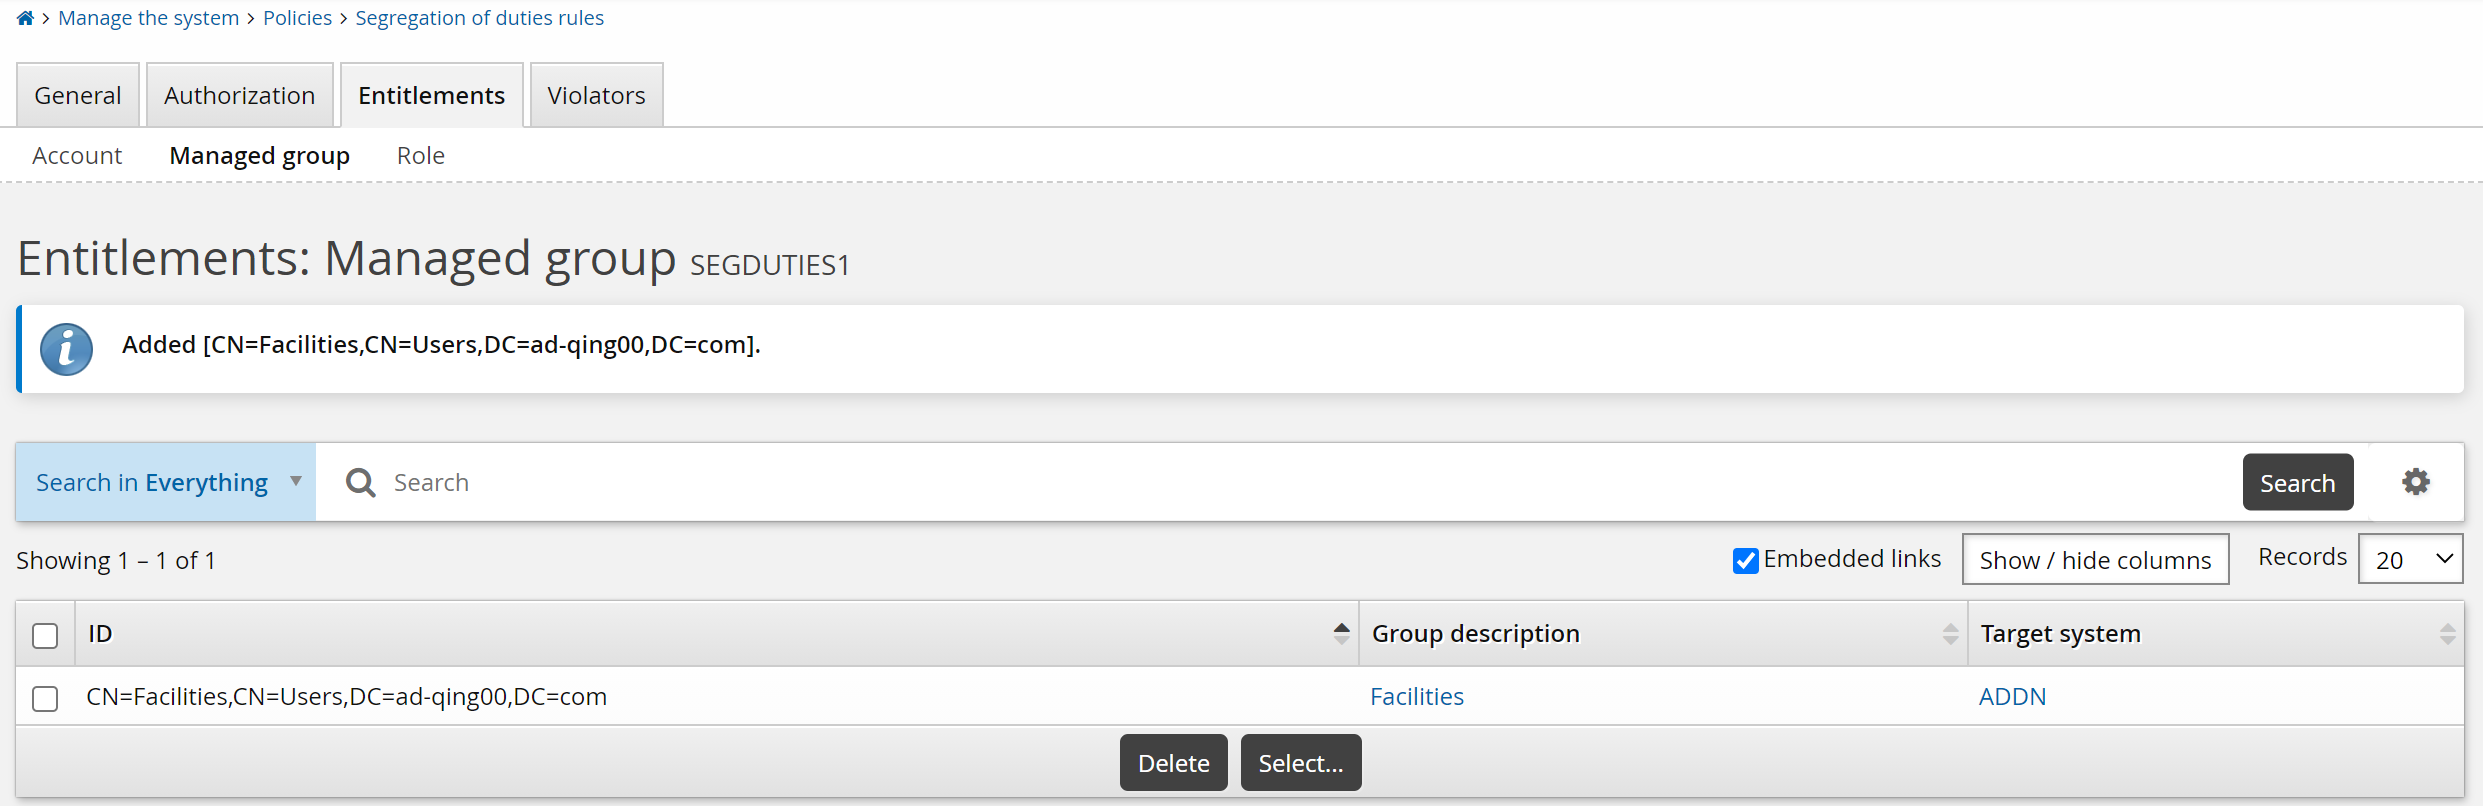Sort by Target system column

[2446, 633]
